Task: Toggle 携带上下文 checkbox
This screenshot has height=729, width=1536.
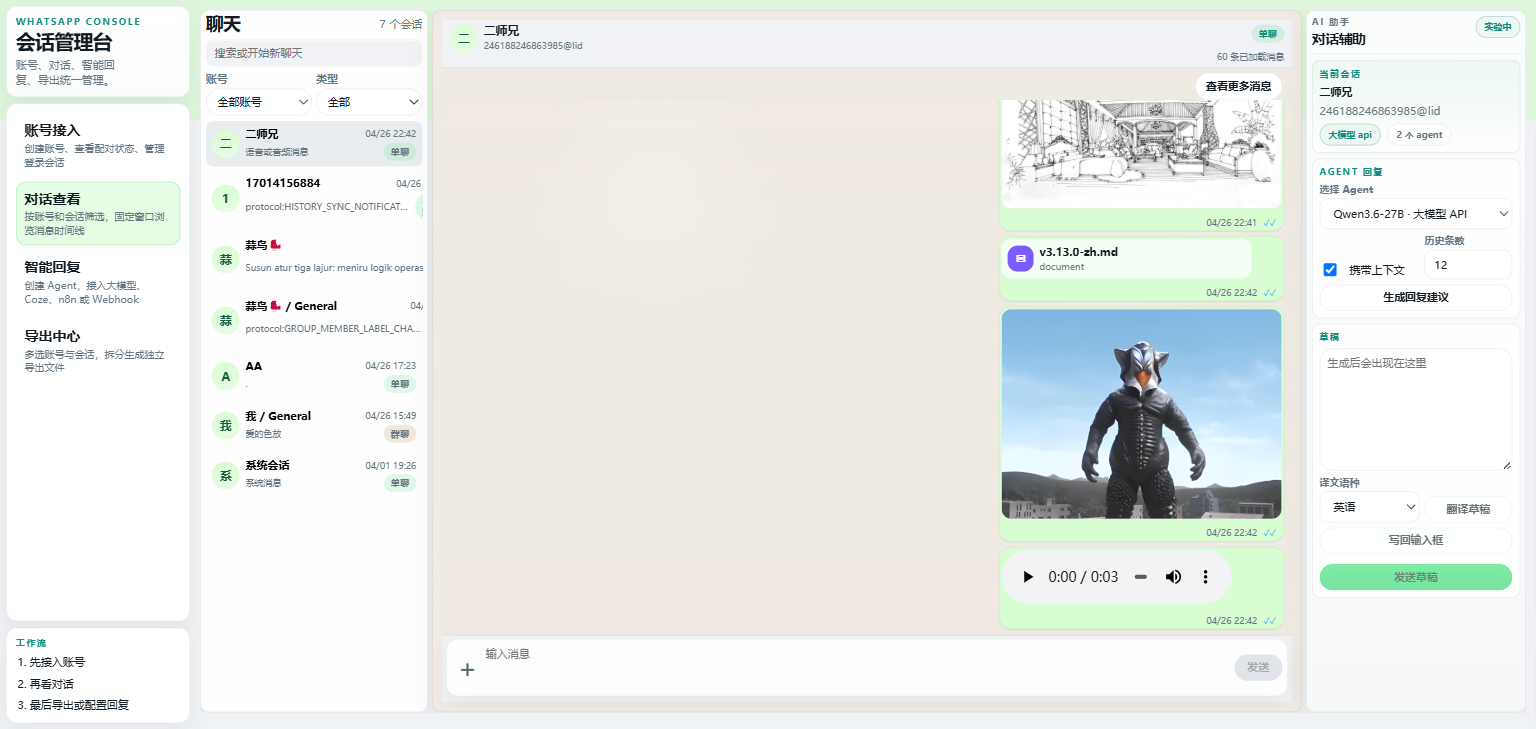Action: pos(1330,269)
